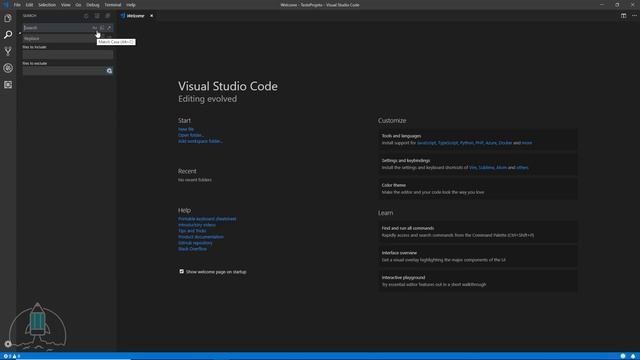Toggle Match Case in search box
This screenshot has width=640, height=360.
pyautogui.click(x=95, y=28)
